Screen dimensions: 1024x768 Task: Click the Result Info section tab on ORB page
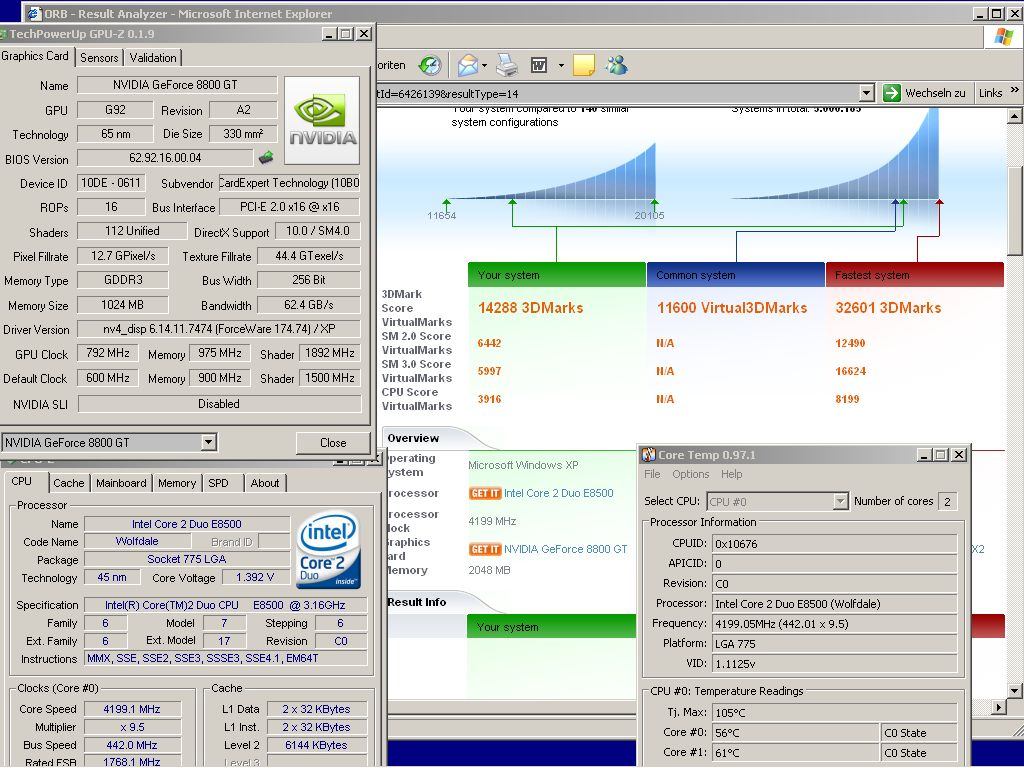click(417, 602)
